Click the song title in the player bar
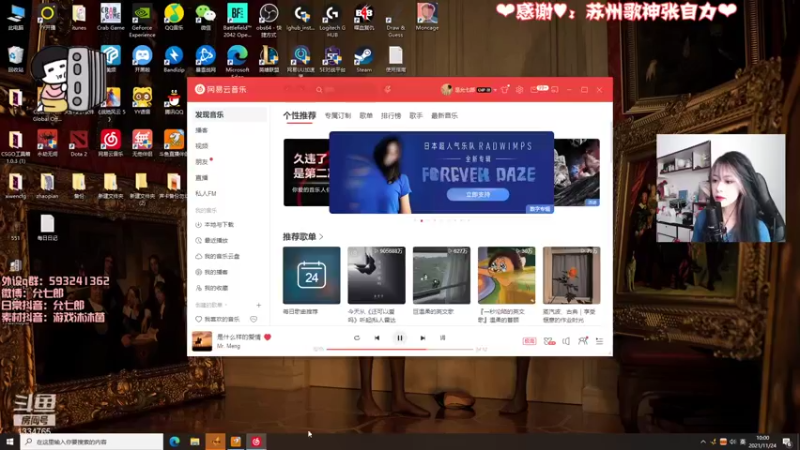Viewport: 800px width, 450px height. tap(239, 337)
